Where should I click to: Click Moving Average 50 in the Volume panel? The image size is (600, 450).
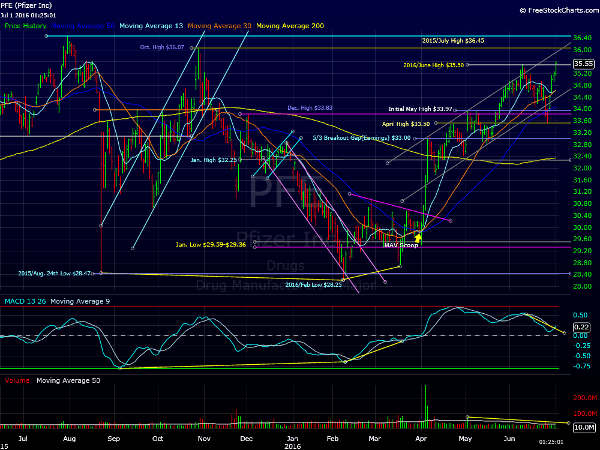[66, 380]
